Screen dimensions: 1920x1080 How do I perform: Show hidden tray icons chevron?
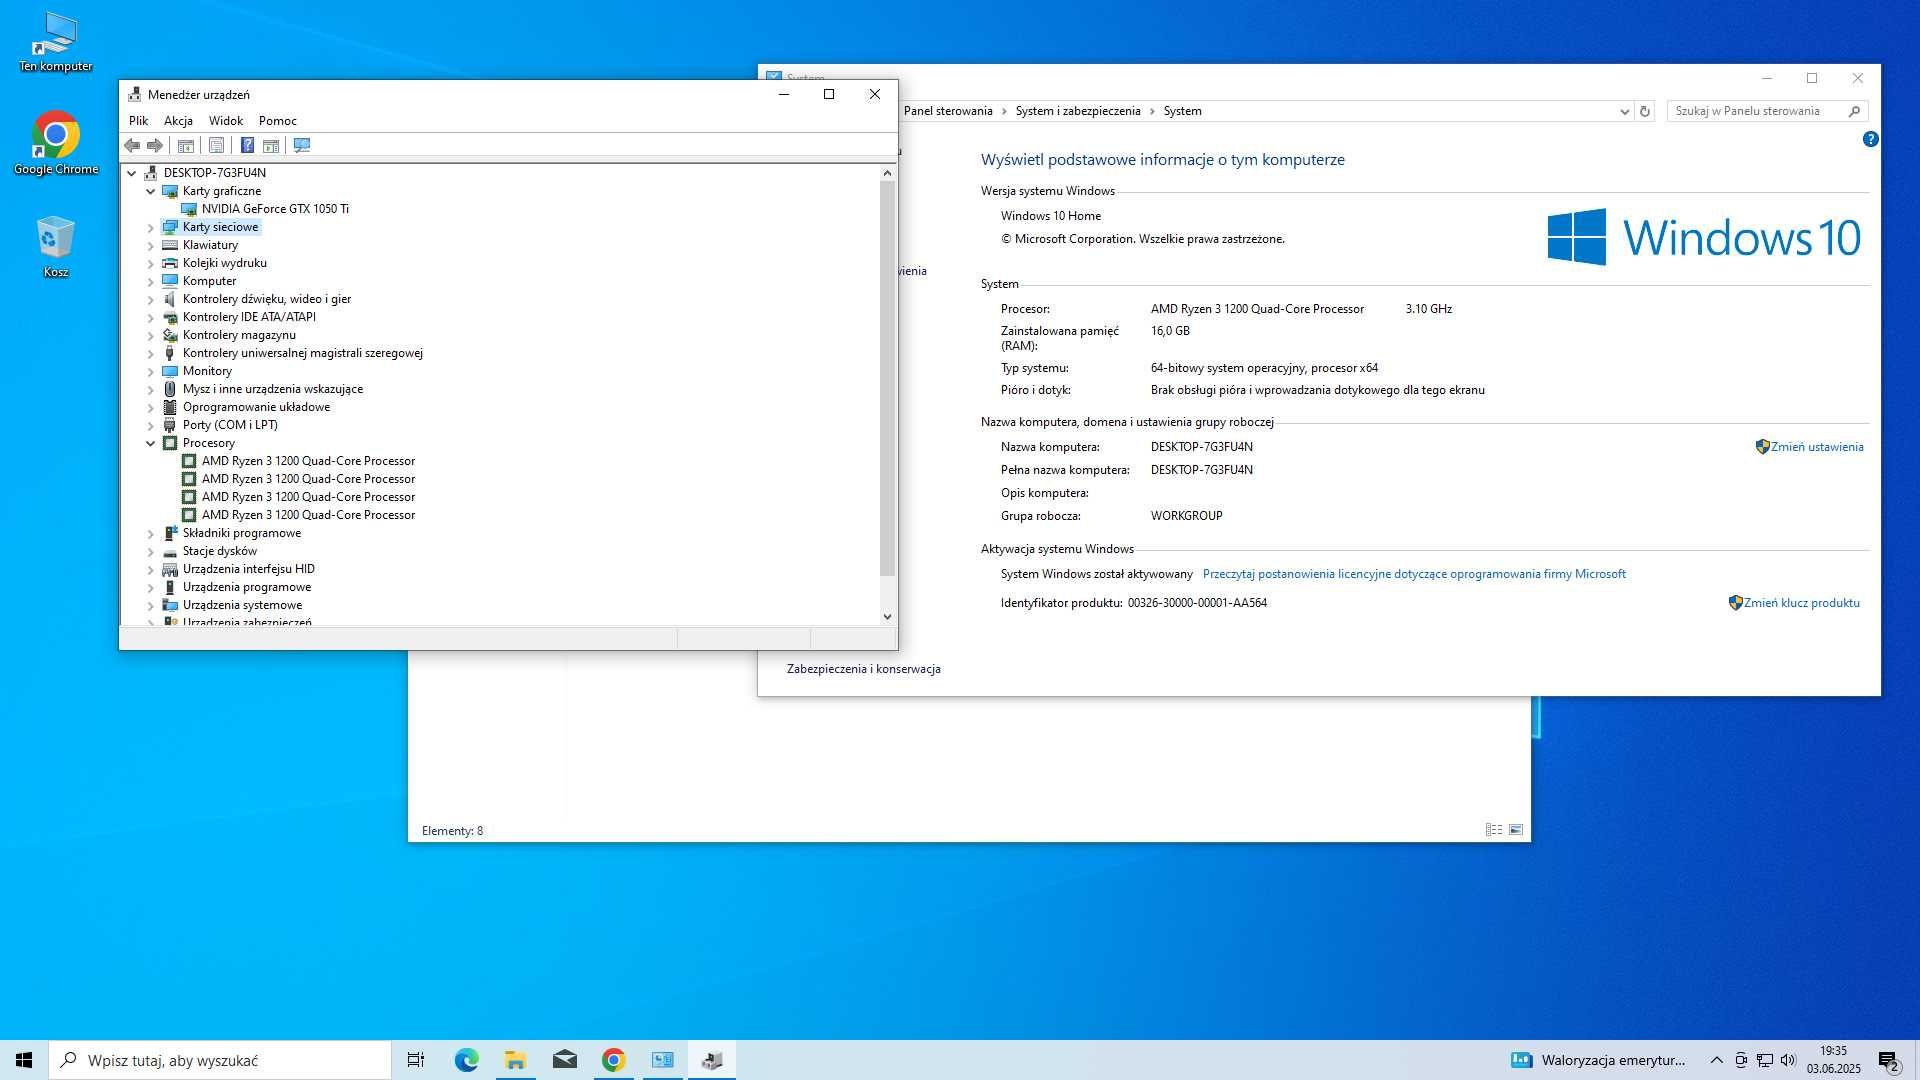1716,1060
